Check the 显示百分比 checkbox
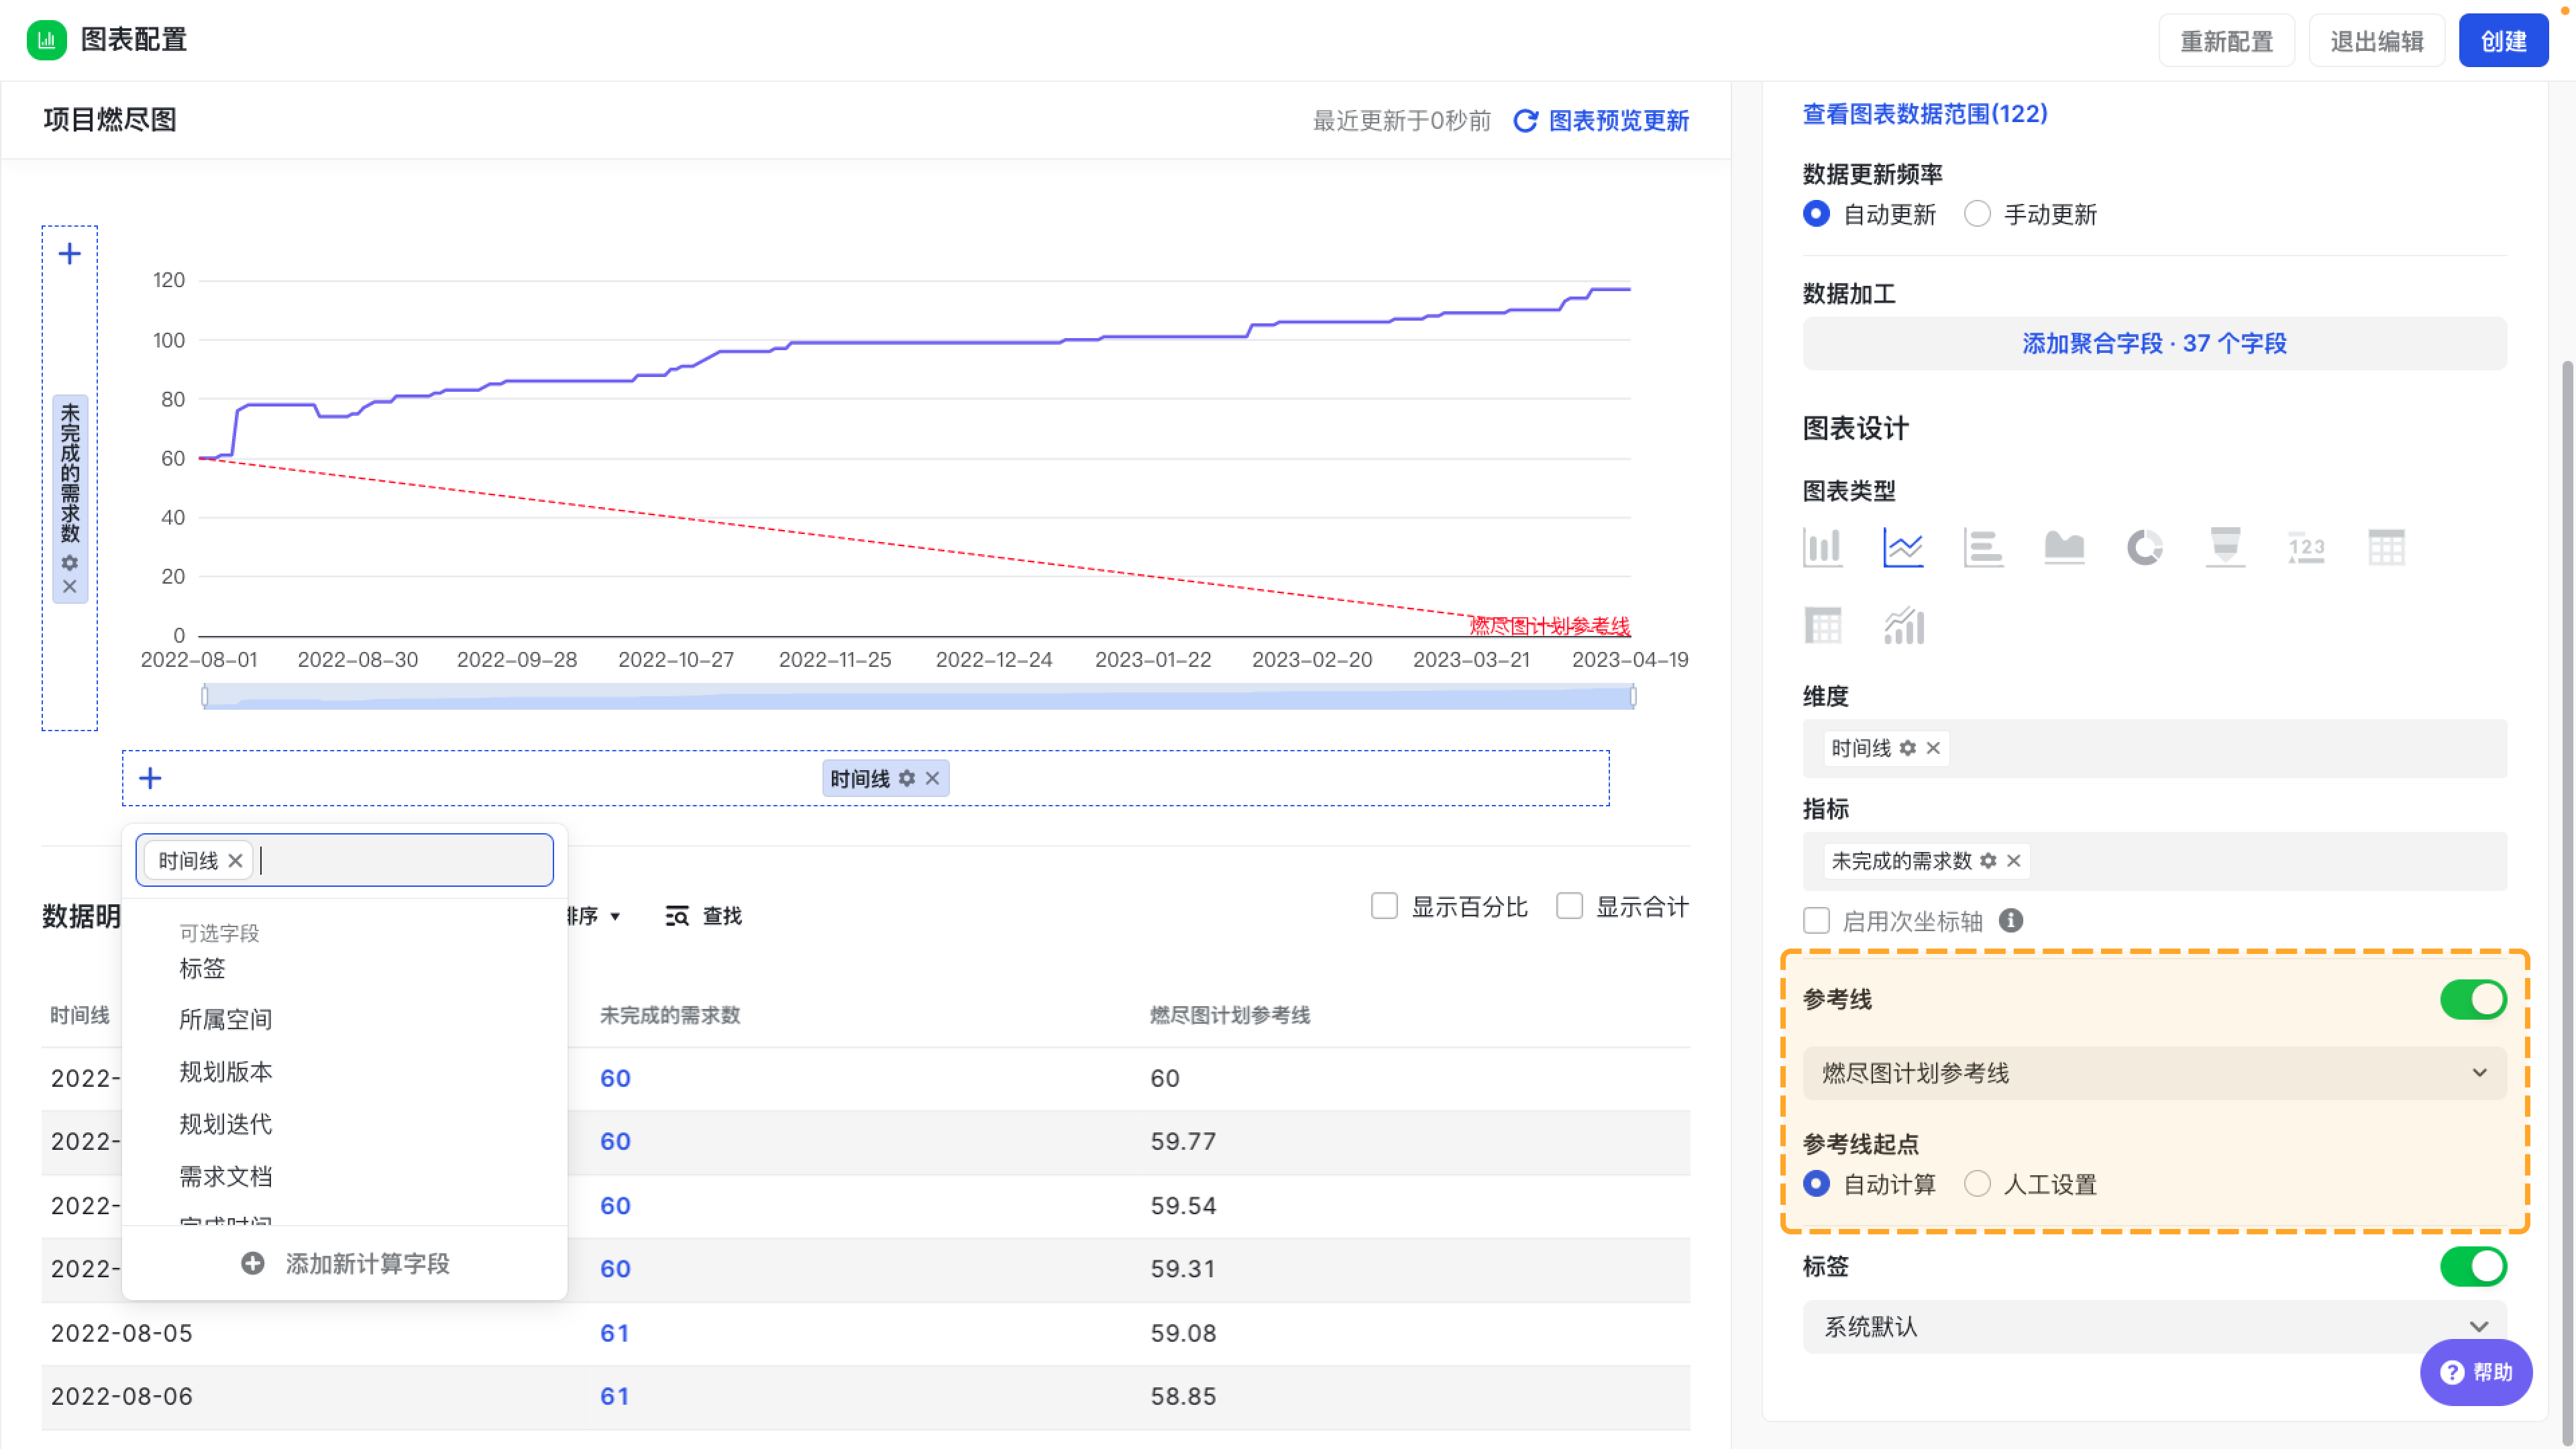The image size is (2576, 1449). [1384, 906]
